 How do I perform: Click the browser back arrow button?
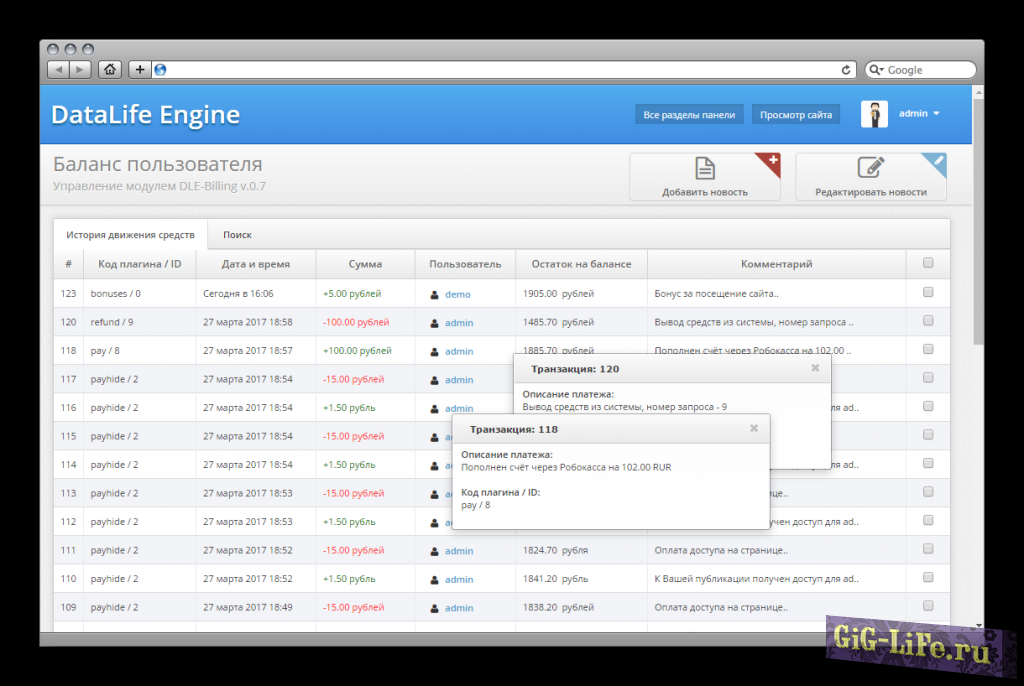(x=58, y=70)
